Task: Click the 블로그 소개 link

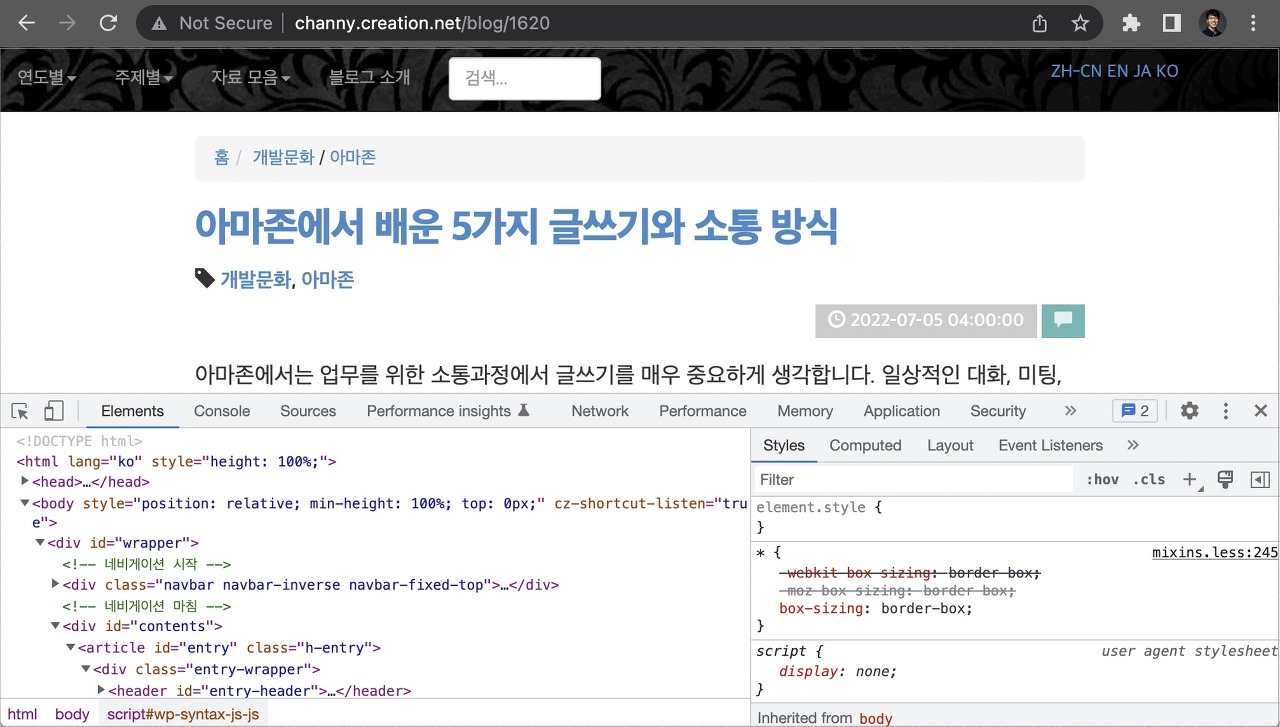Action: point(369,77)
